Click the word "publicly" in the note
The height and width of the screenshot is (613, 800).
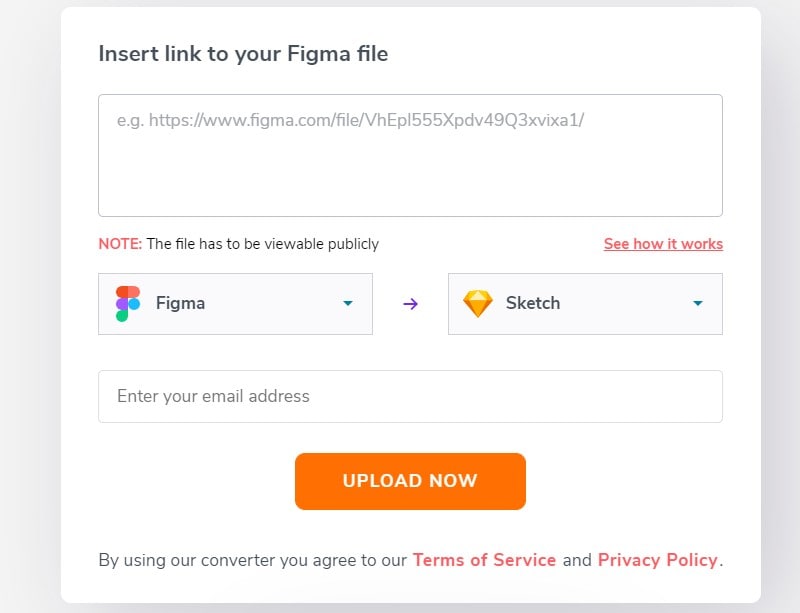point(351,244)
